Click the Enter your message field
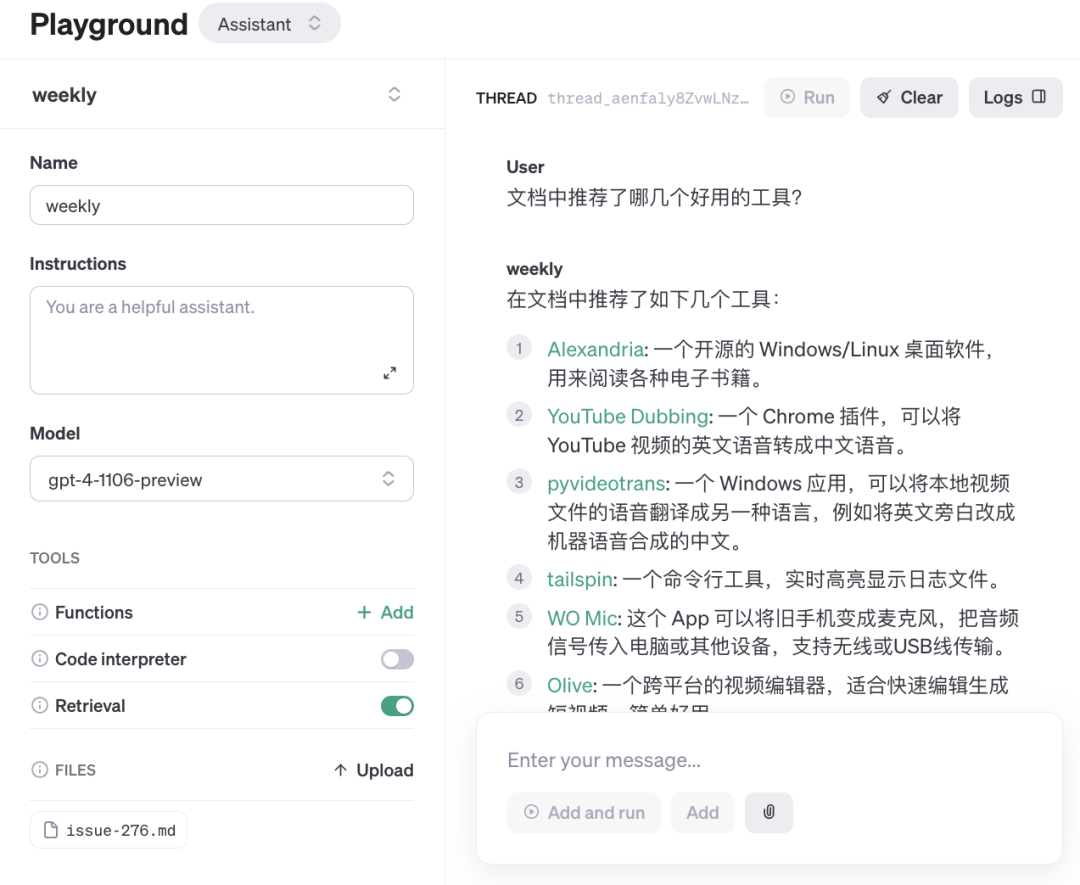 pyautogui.click(x=769, y=760)
